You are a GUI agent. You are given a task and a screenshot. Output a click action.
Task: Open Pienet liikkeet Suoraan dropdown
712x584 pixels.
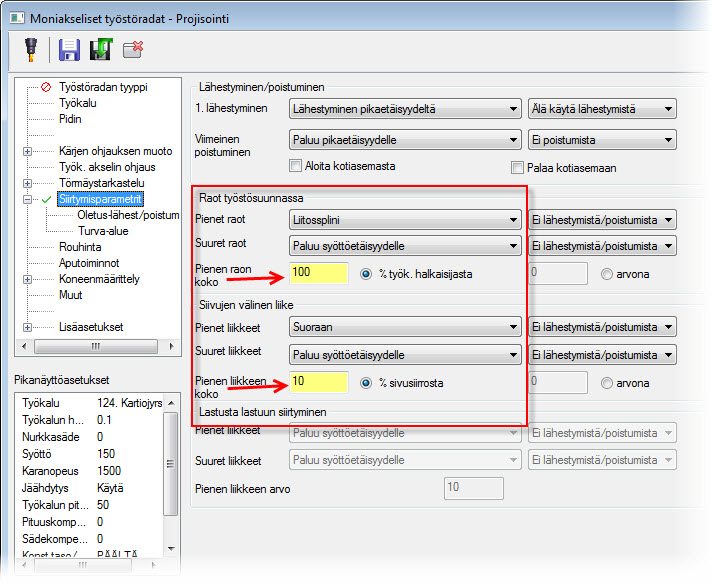click(x=405, y=327)
